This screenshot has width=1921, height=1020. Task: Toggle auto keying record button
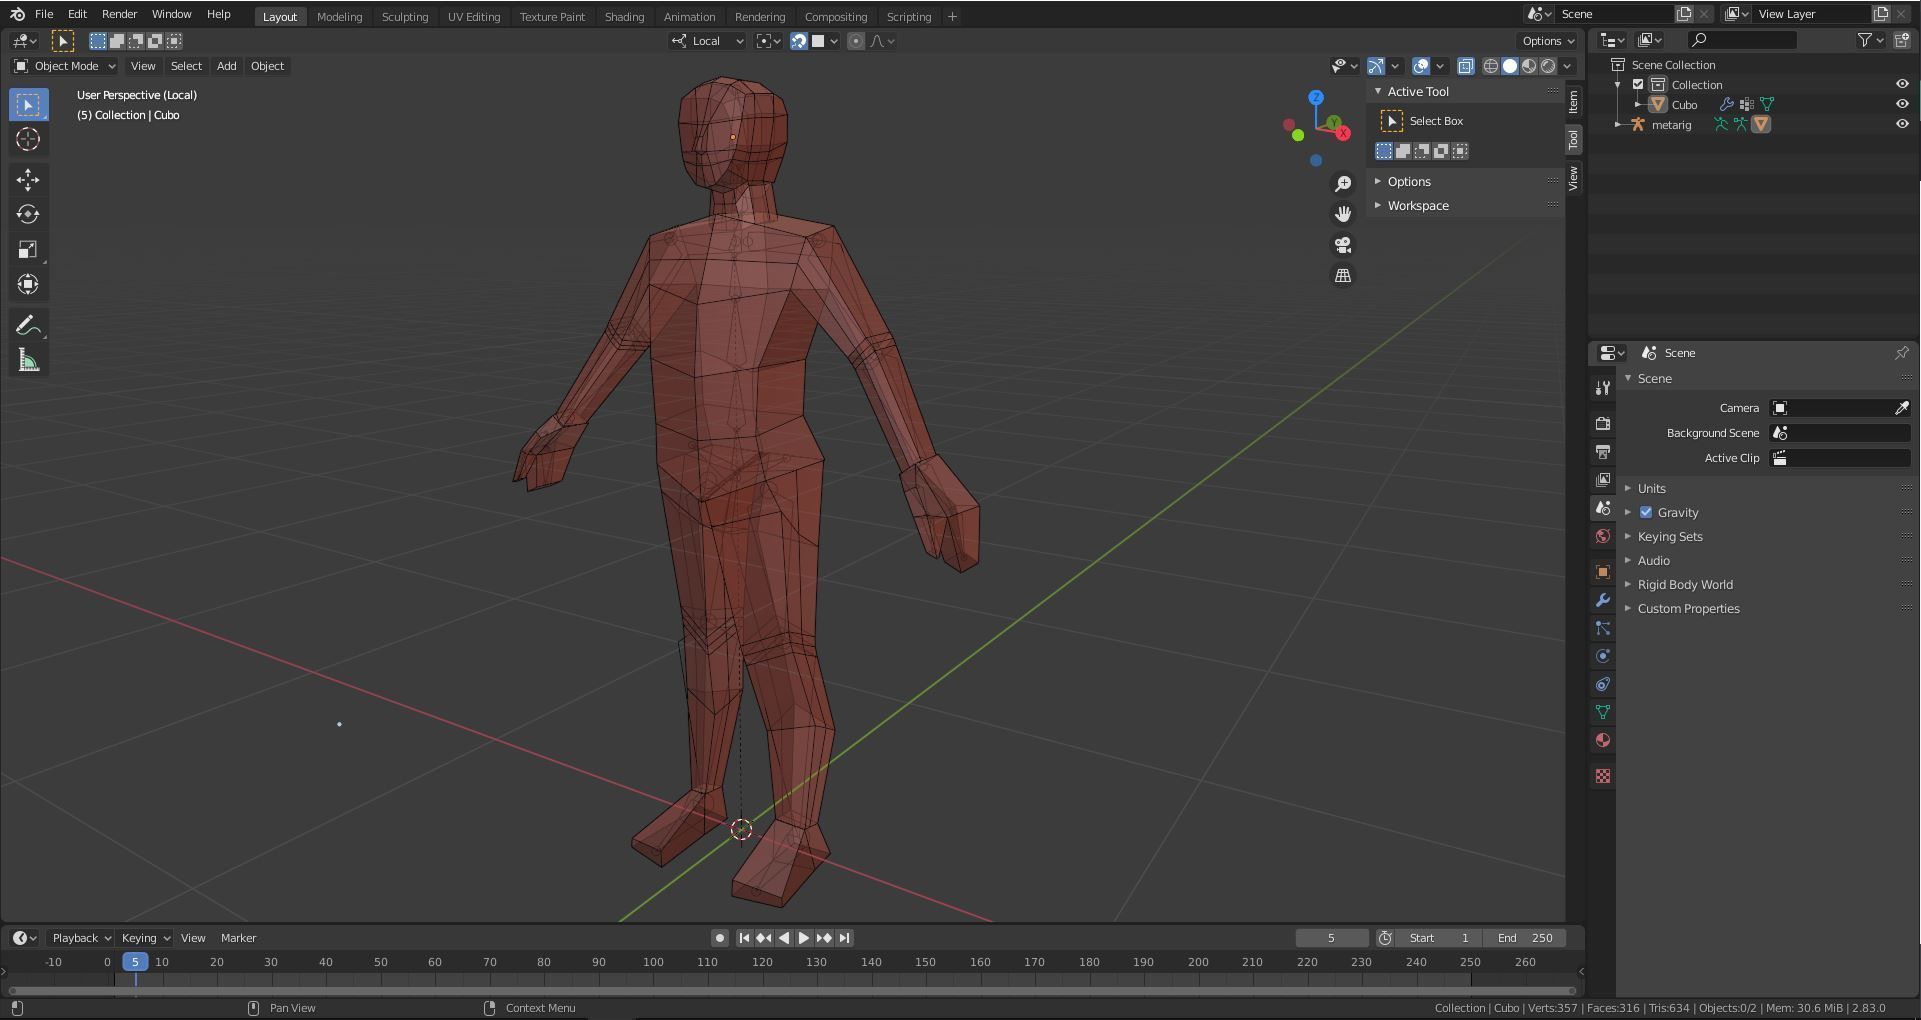click(x=719, y=938)
